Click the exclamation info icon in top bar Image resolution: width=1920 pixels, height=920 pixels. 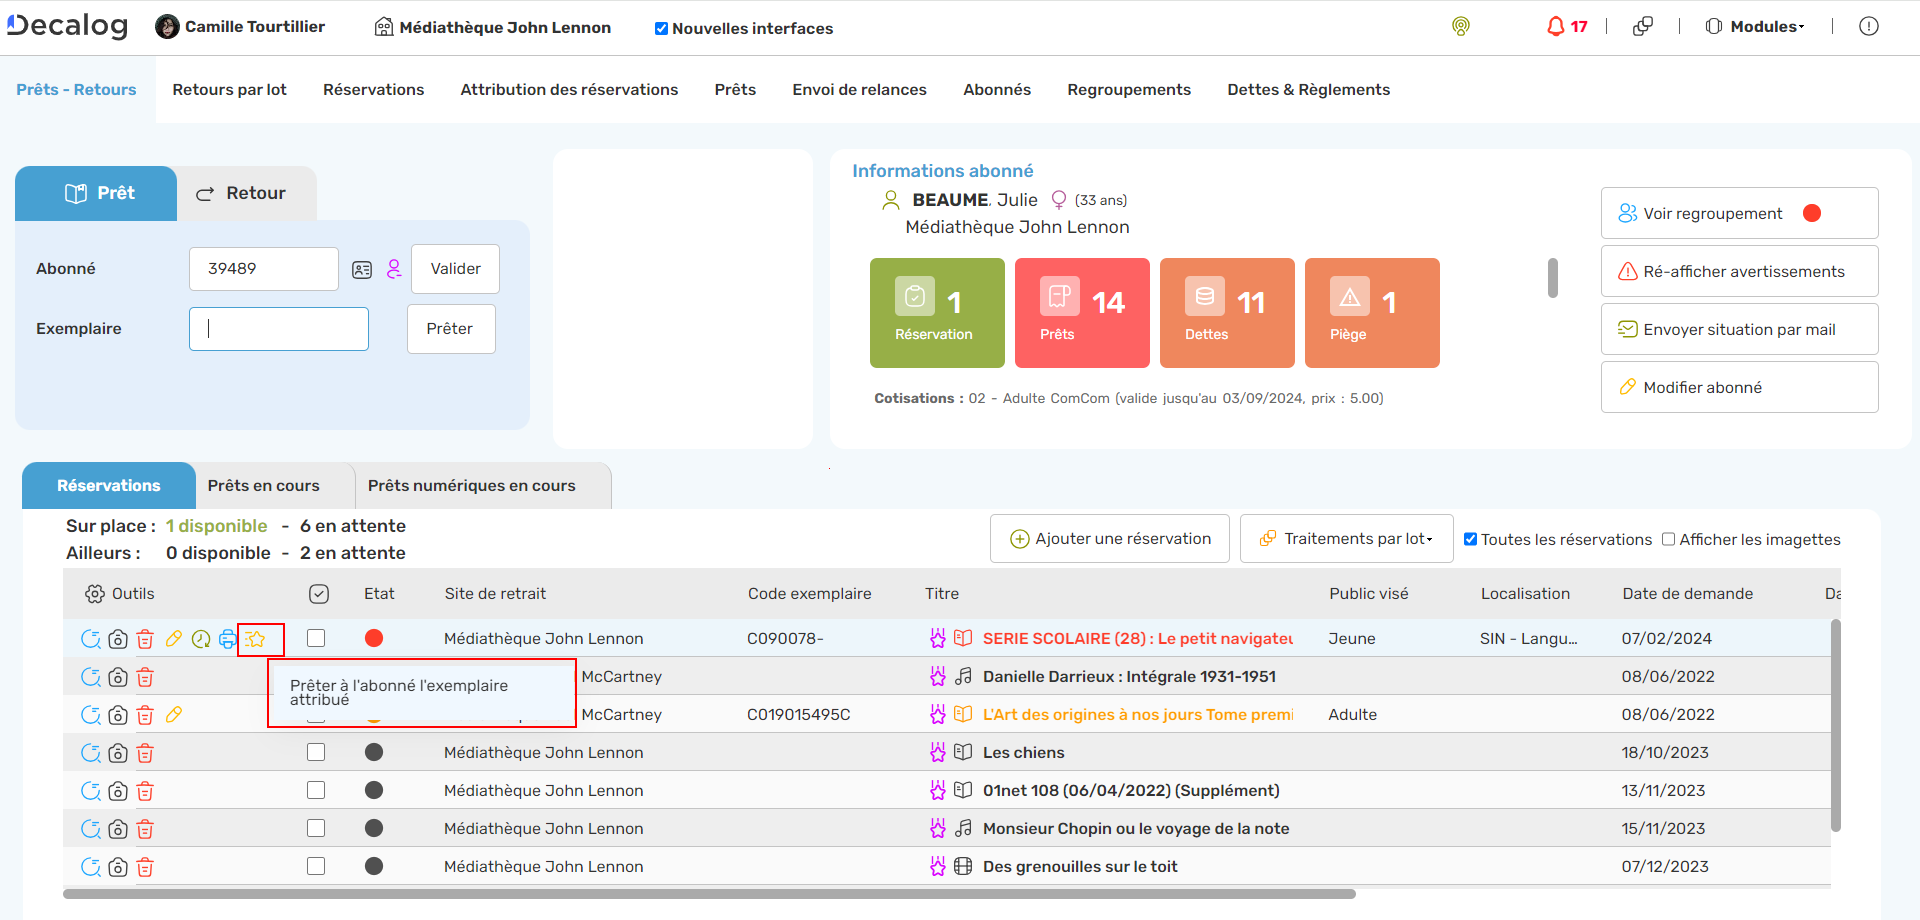tap(1868, 27)
